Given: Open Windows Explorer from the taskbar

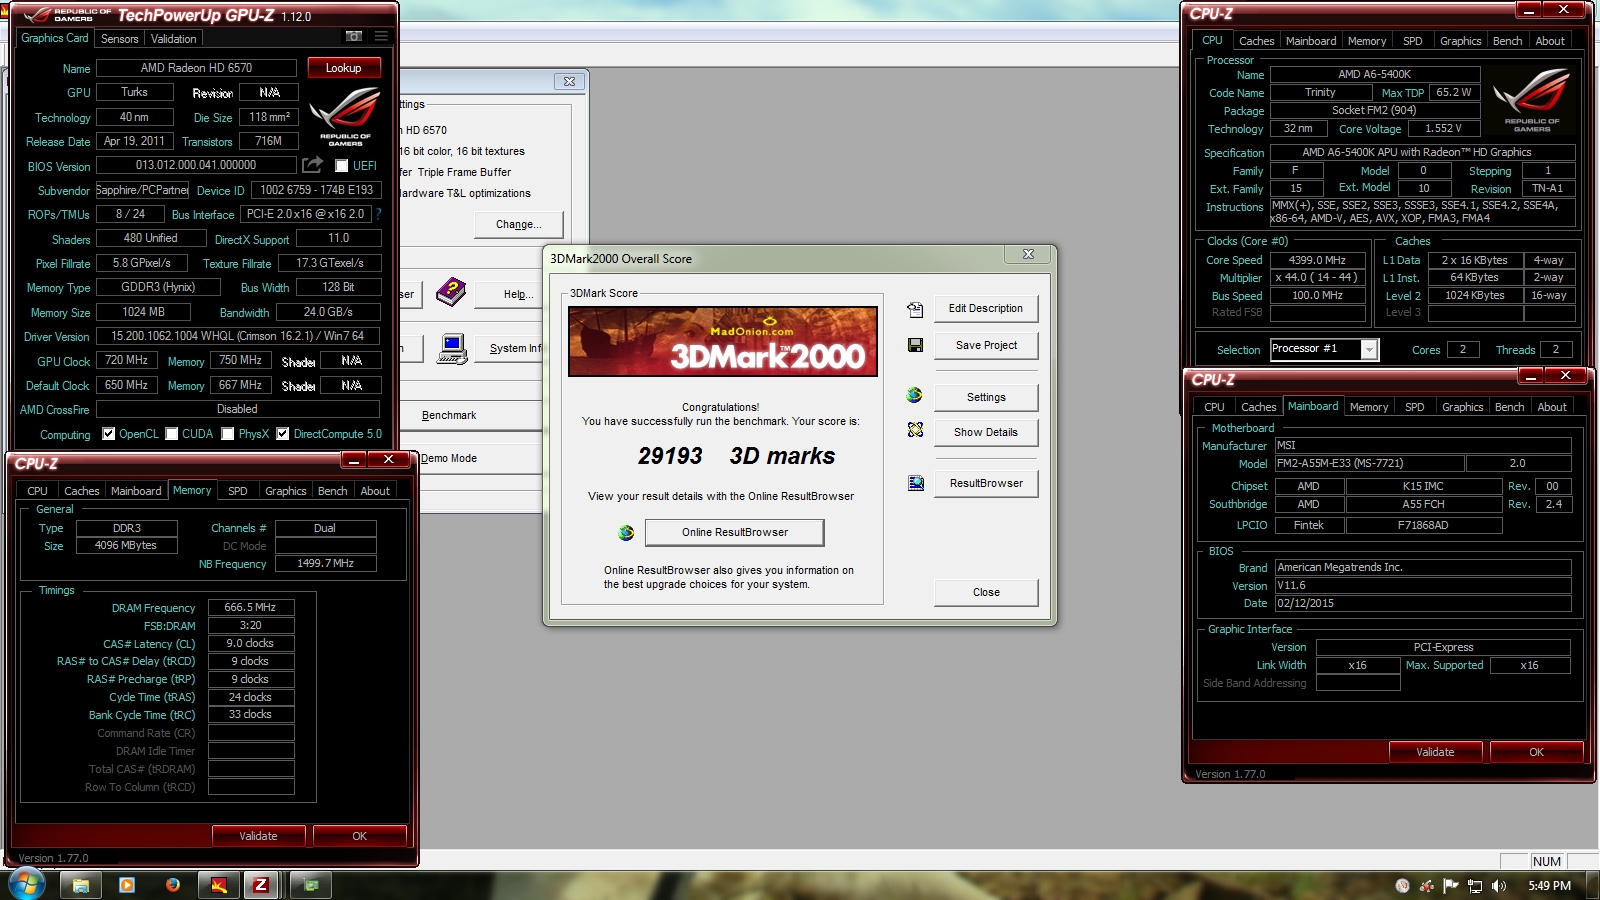Looking at the screenshot, I should (81, 885).
